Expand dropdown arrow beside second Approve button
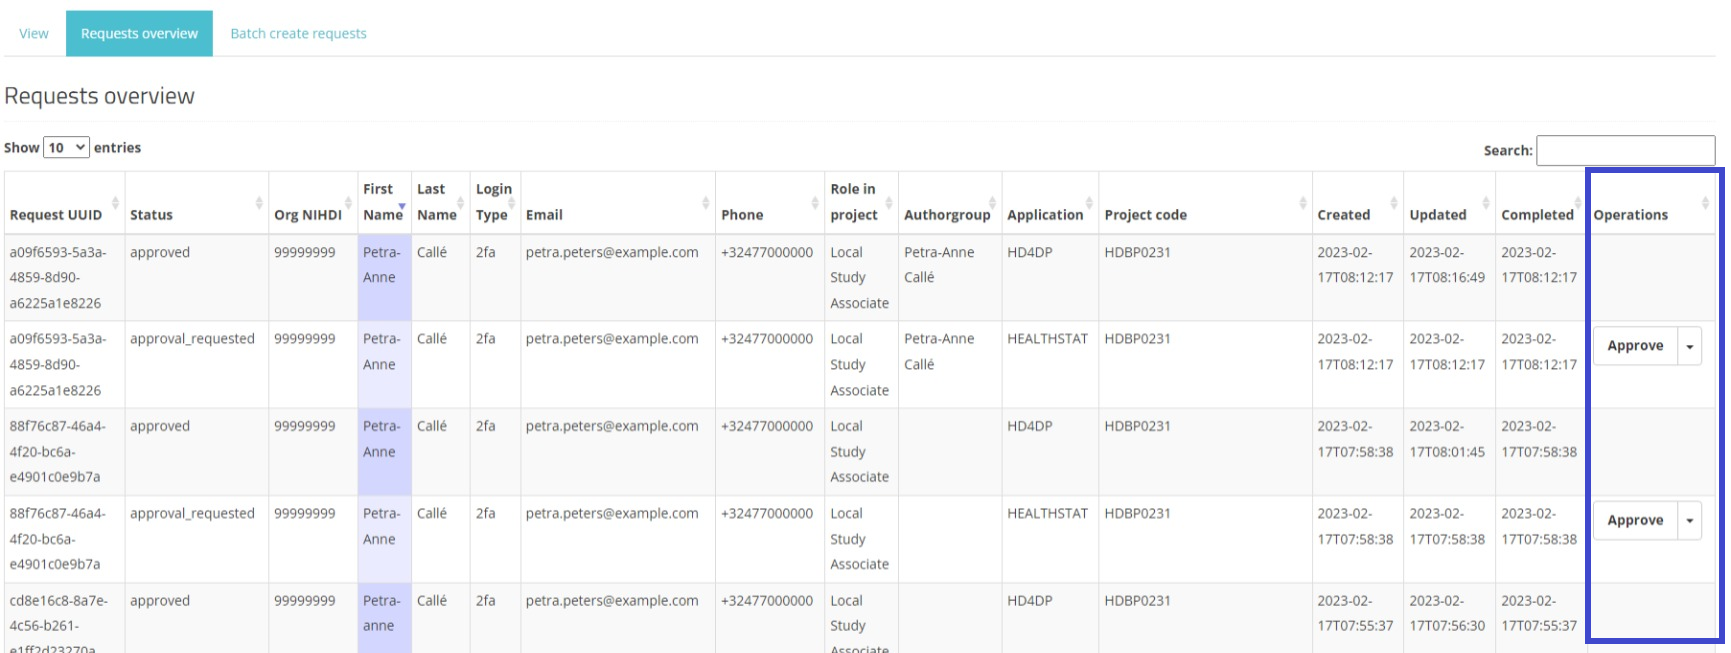 pos(1690,521)
